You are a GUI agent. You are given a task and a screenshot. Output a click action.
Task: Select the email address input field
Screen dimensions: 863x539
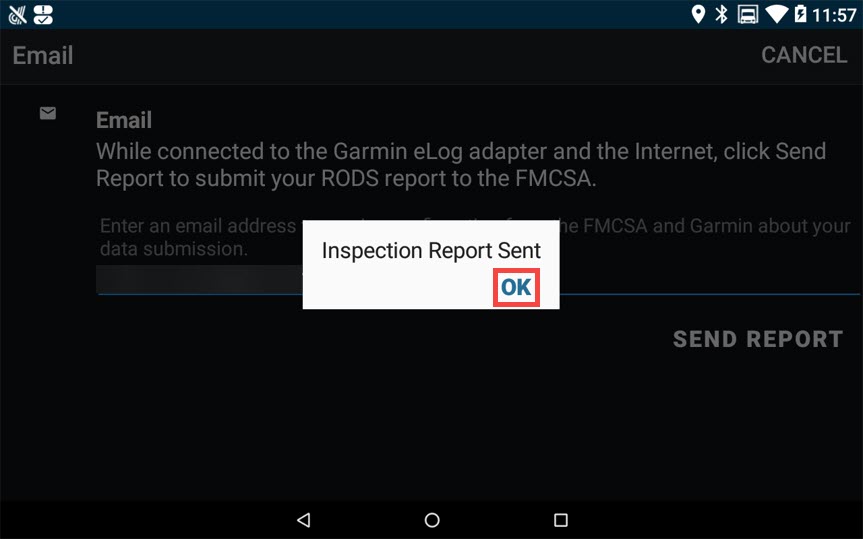[478, 280]
